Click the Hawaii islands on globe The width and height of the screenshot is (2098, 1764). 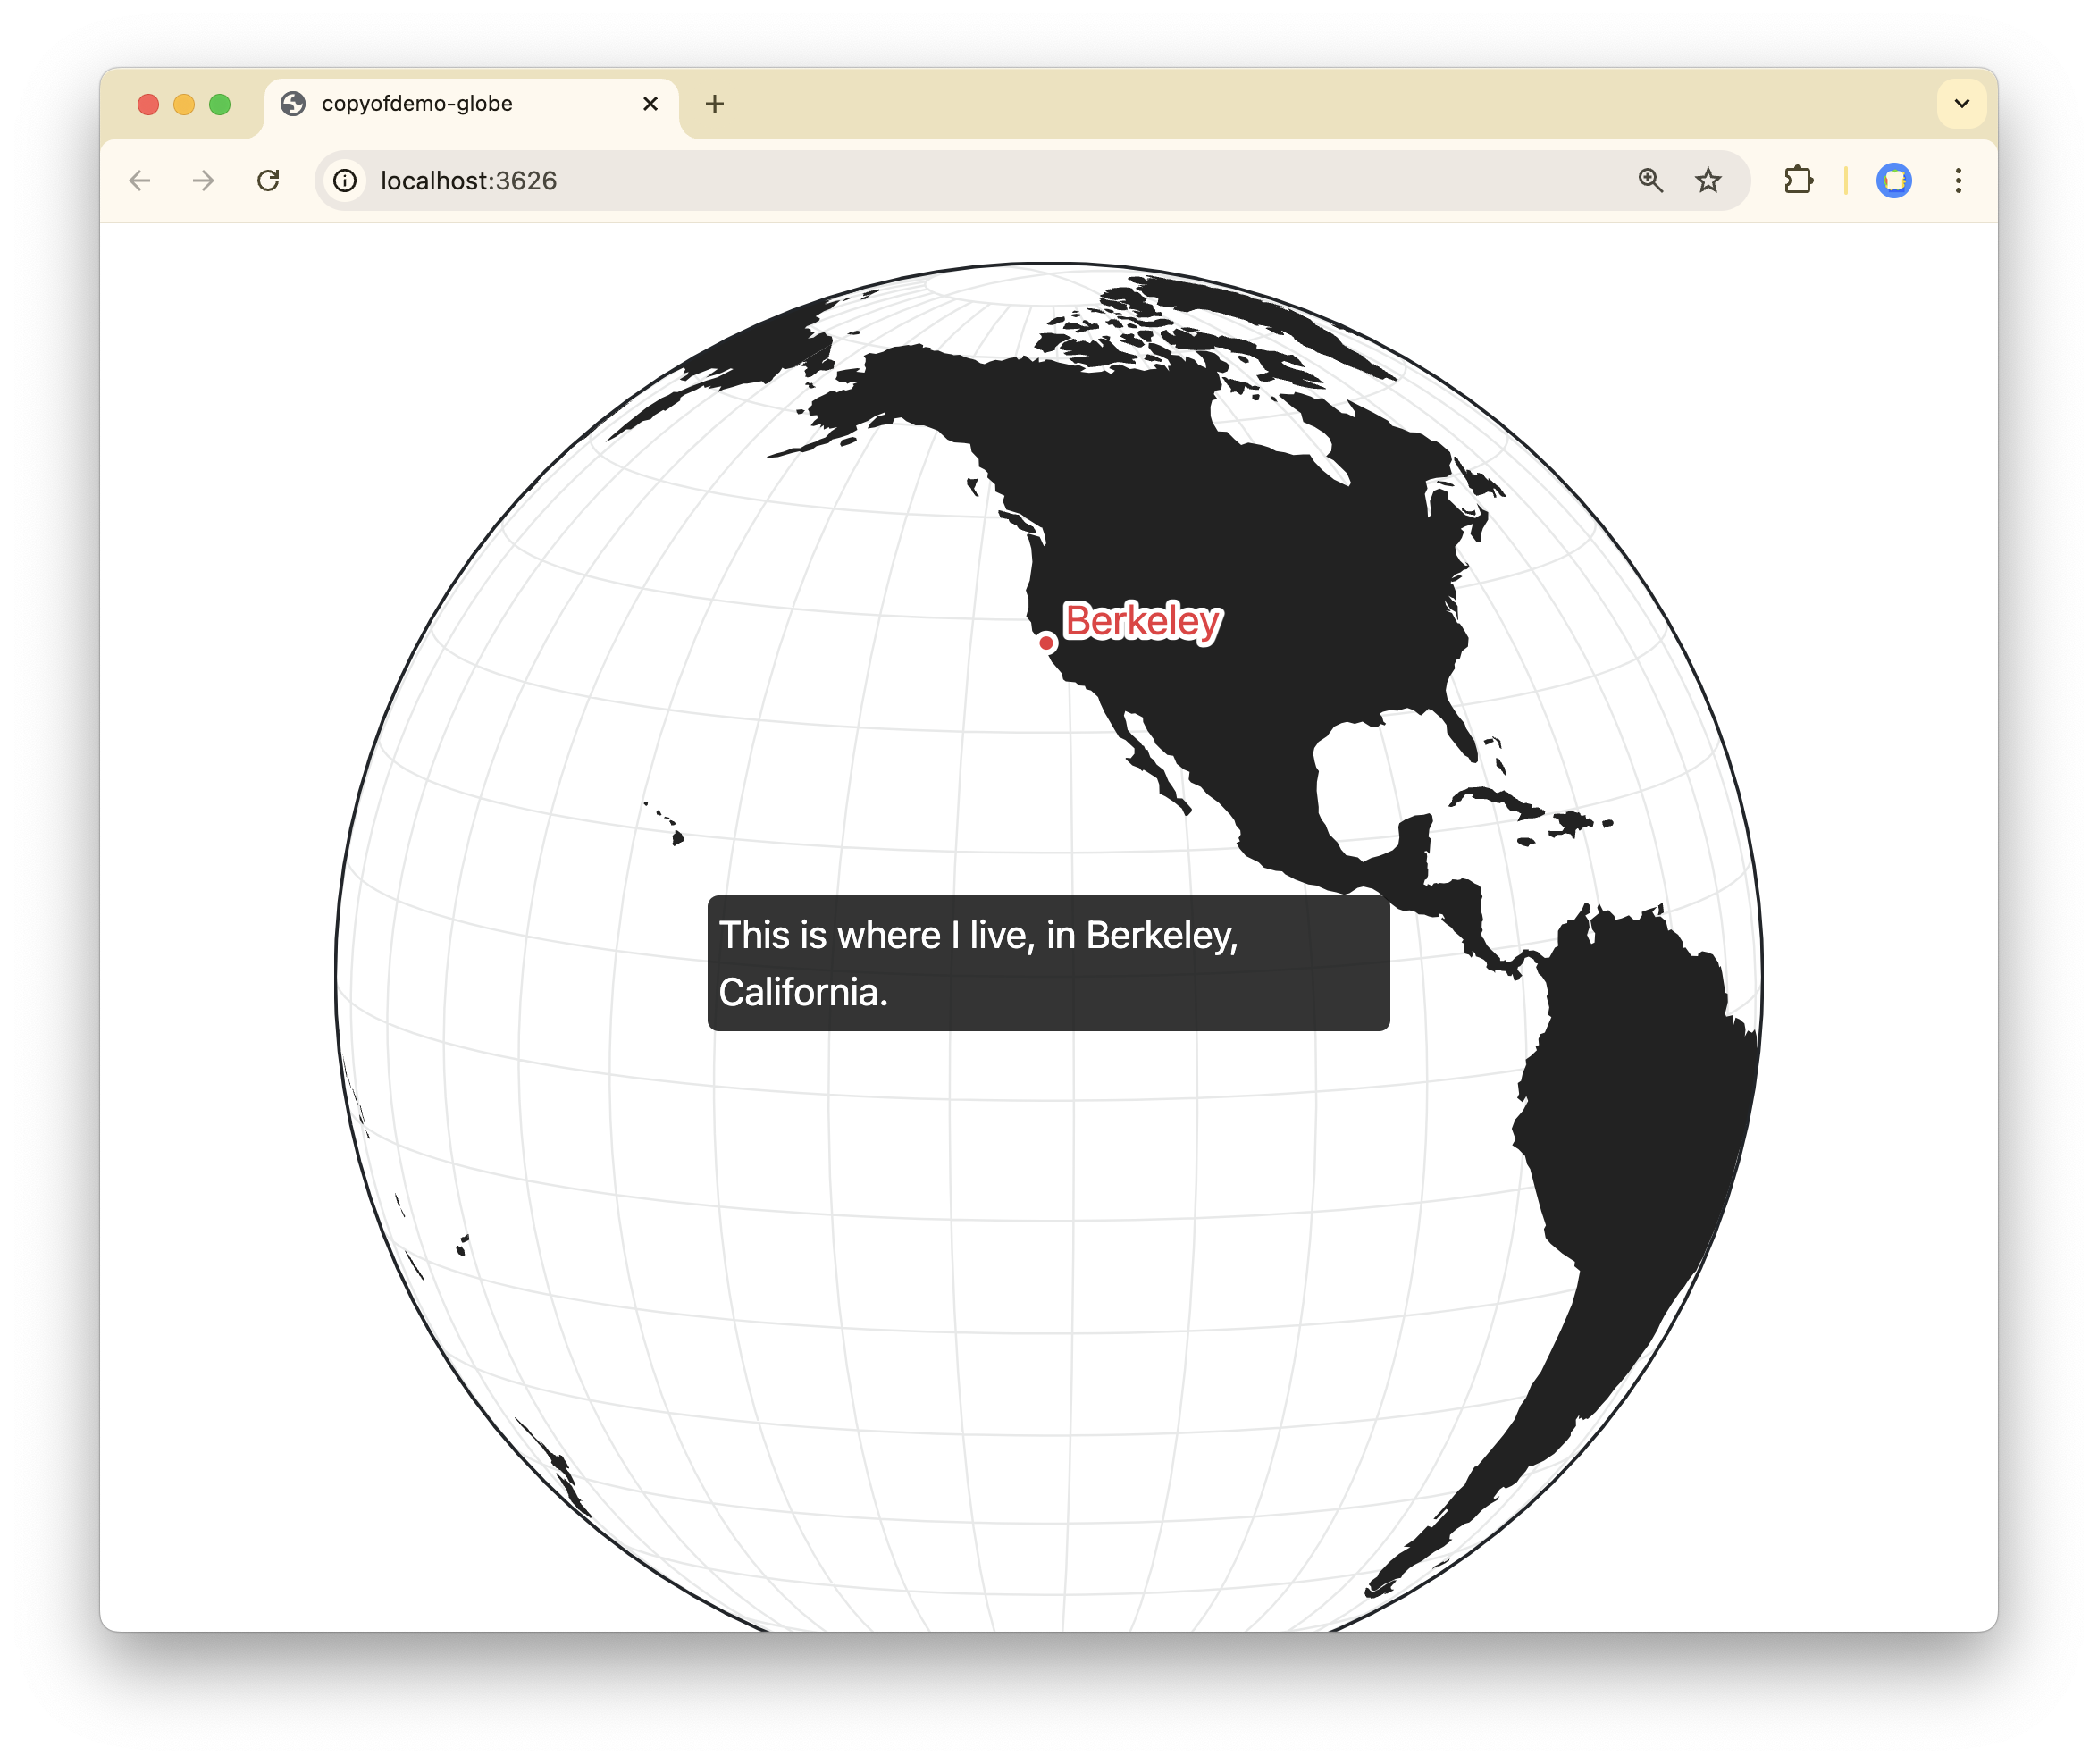tap(677, 837)
